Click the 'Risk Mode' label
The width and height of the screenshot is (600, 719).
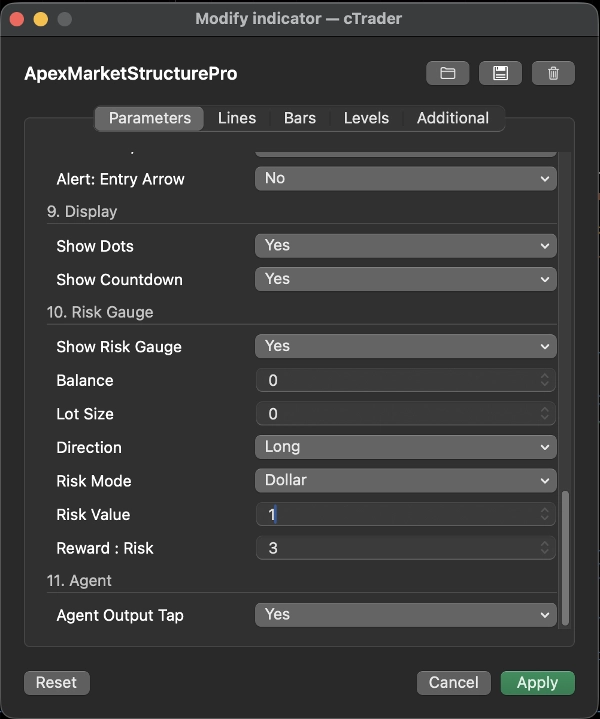click(94, 481)
